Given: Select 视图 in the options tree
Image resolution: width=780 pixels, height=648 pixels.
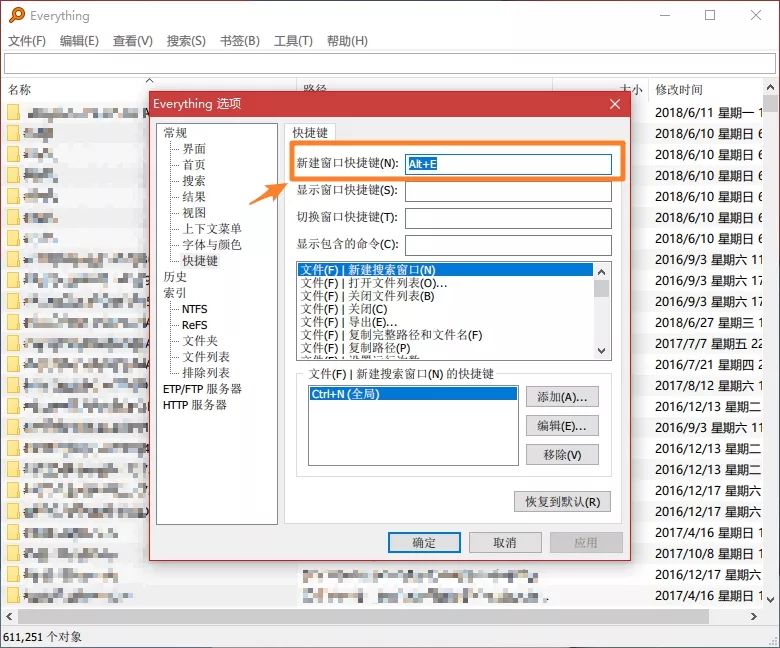Looking at the screenshot, I should click(x=194, y=212).
